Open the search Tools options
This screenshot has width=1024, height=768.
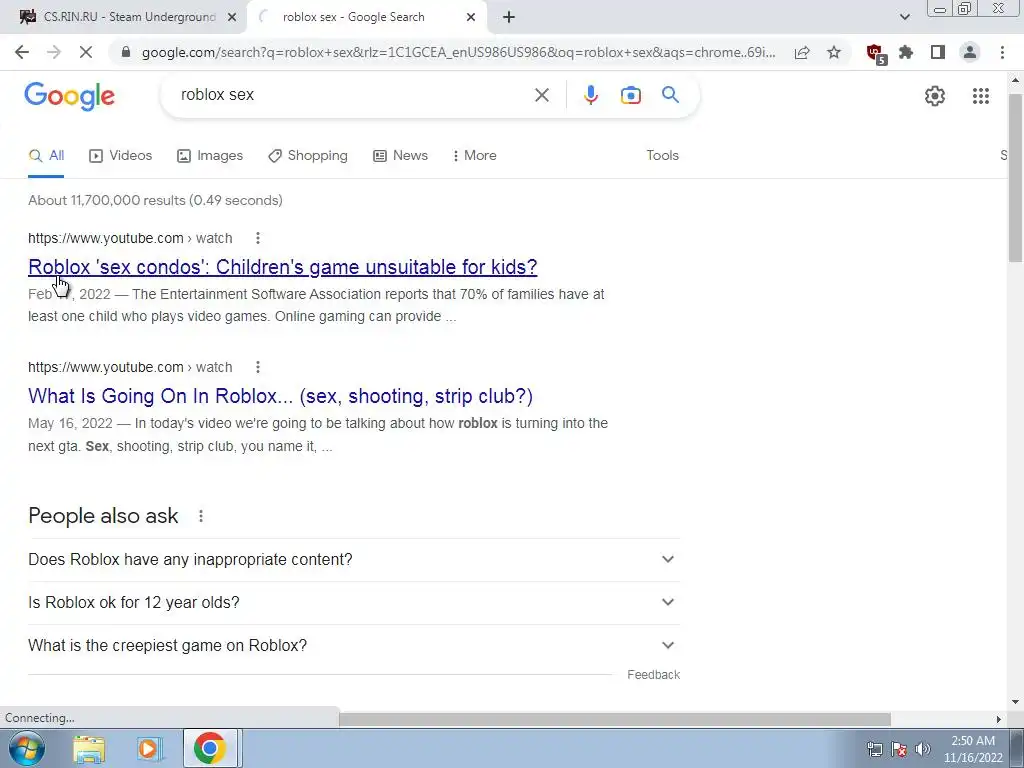tap(662, 155)
